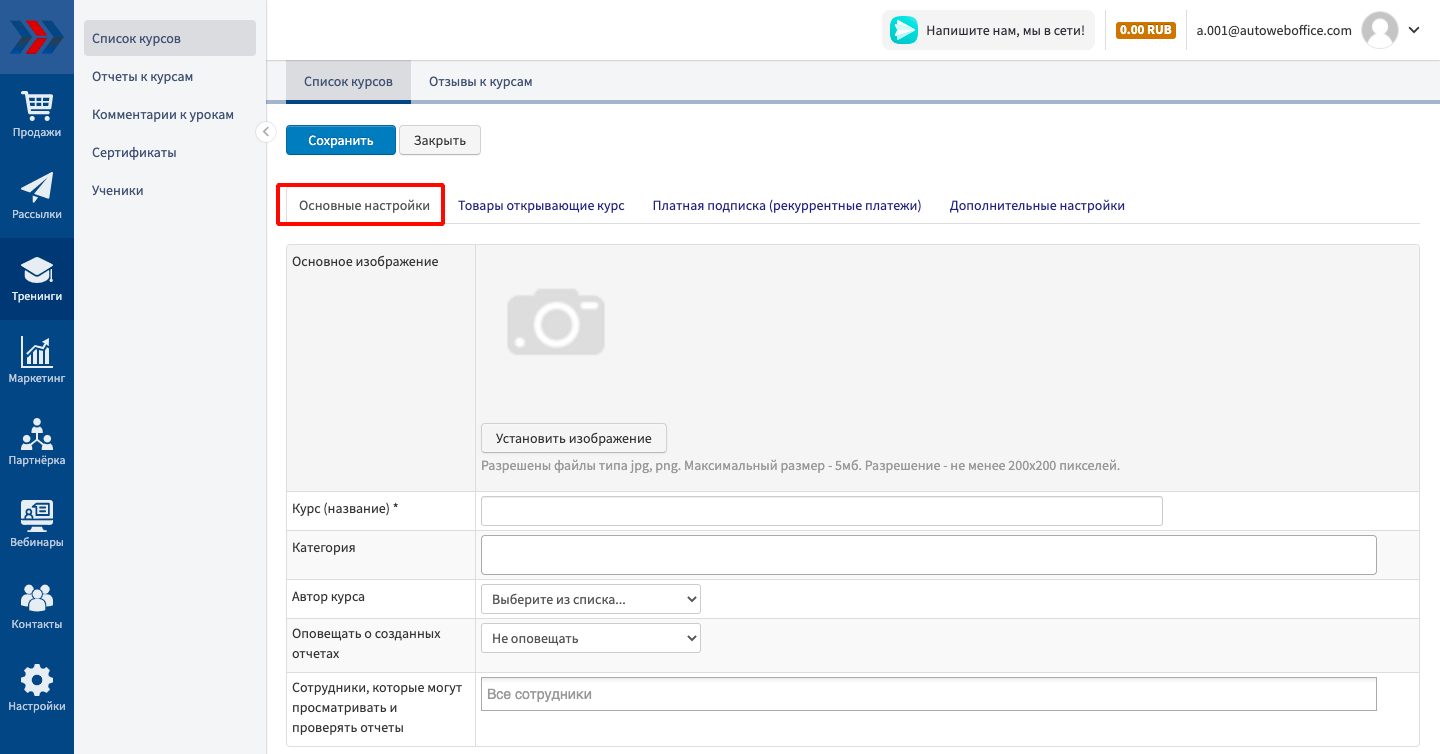Viewport: 1440px width, 754px height.
Task: Click the online chat play icon
Action: click(904, 30)
